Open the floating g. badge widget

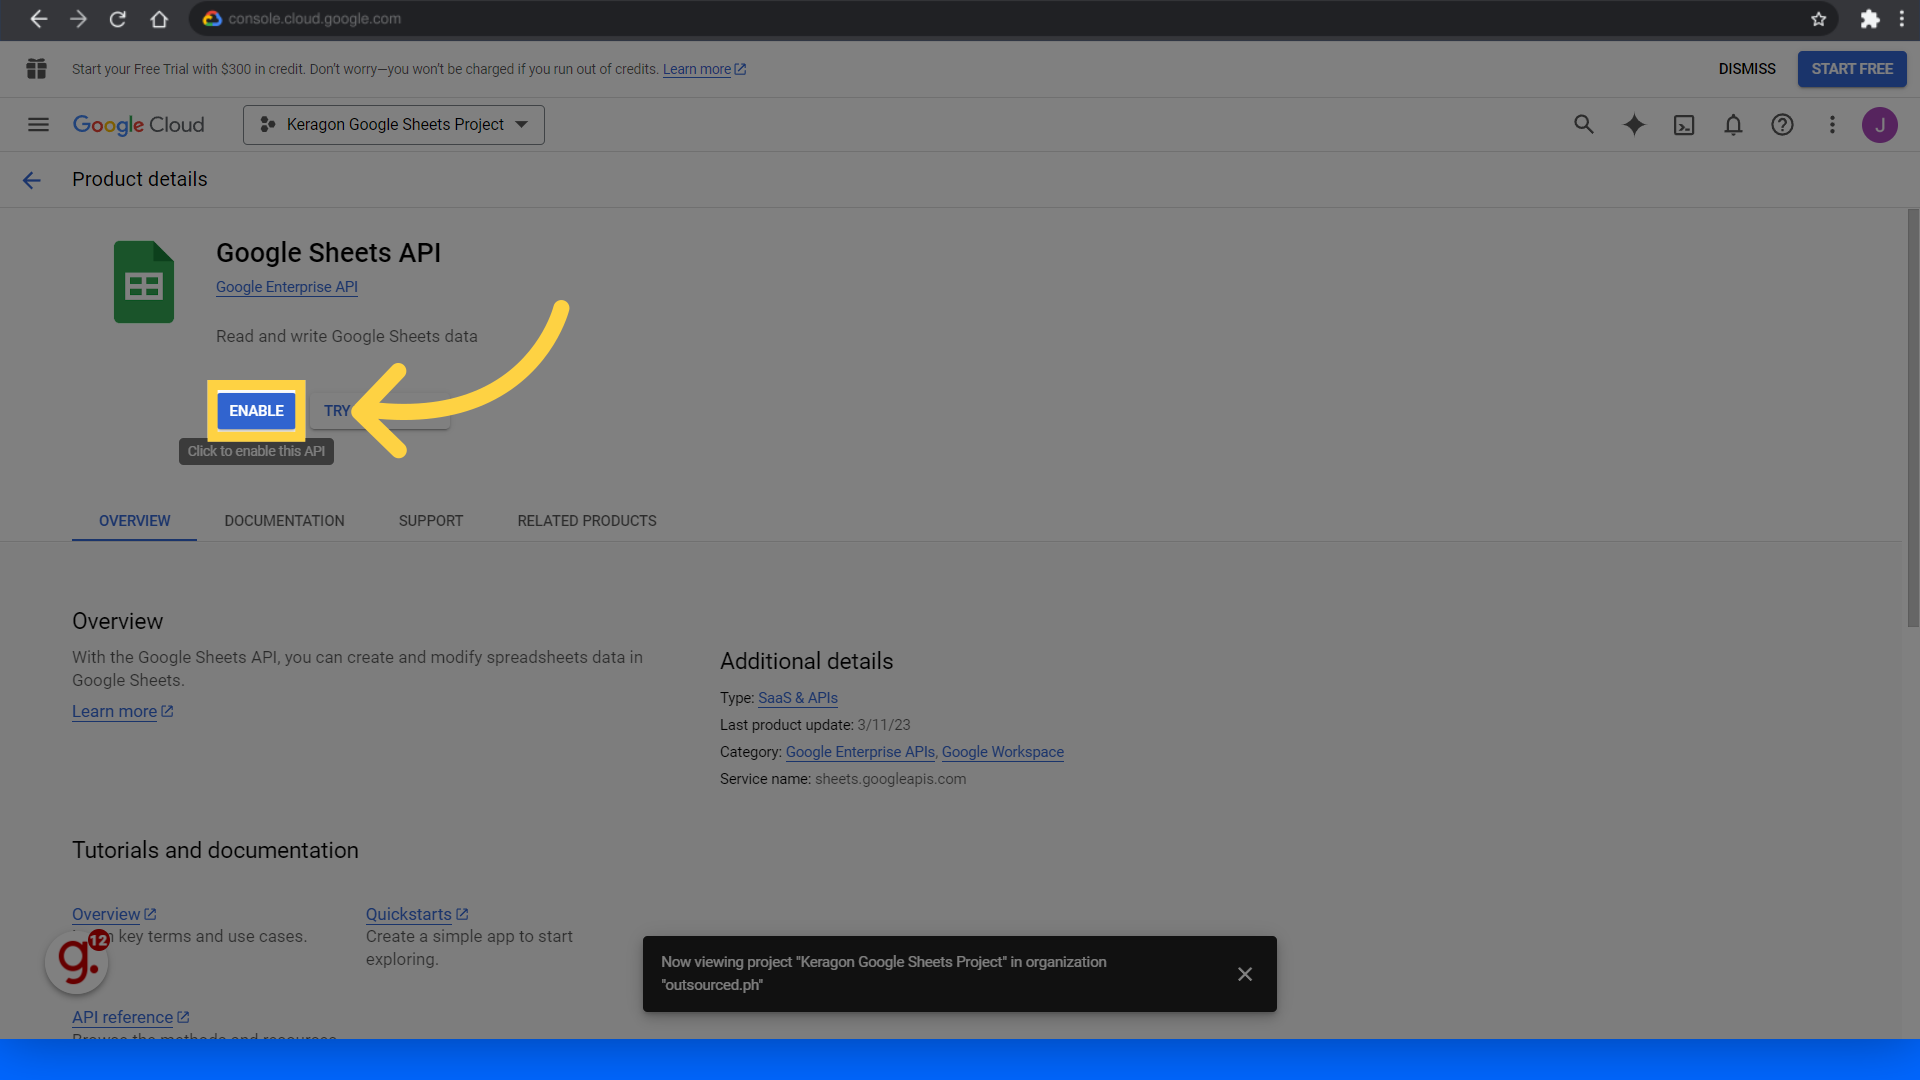tap(77, 961)
